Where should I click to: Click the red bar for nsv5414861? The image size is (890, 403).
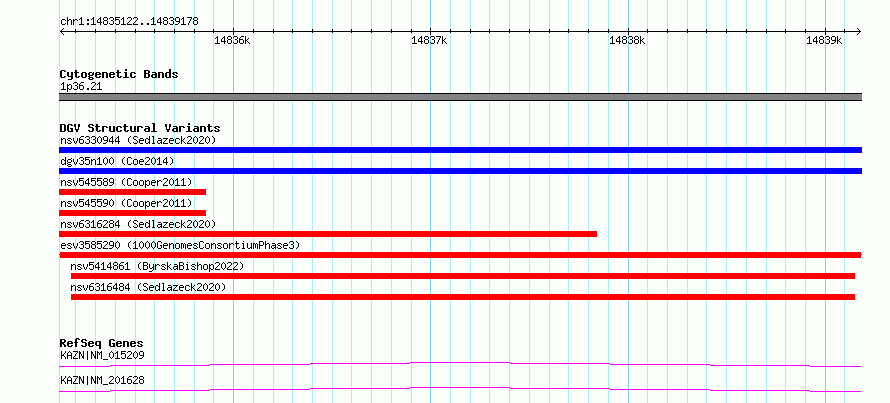click(x=463, y=276)
